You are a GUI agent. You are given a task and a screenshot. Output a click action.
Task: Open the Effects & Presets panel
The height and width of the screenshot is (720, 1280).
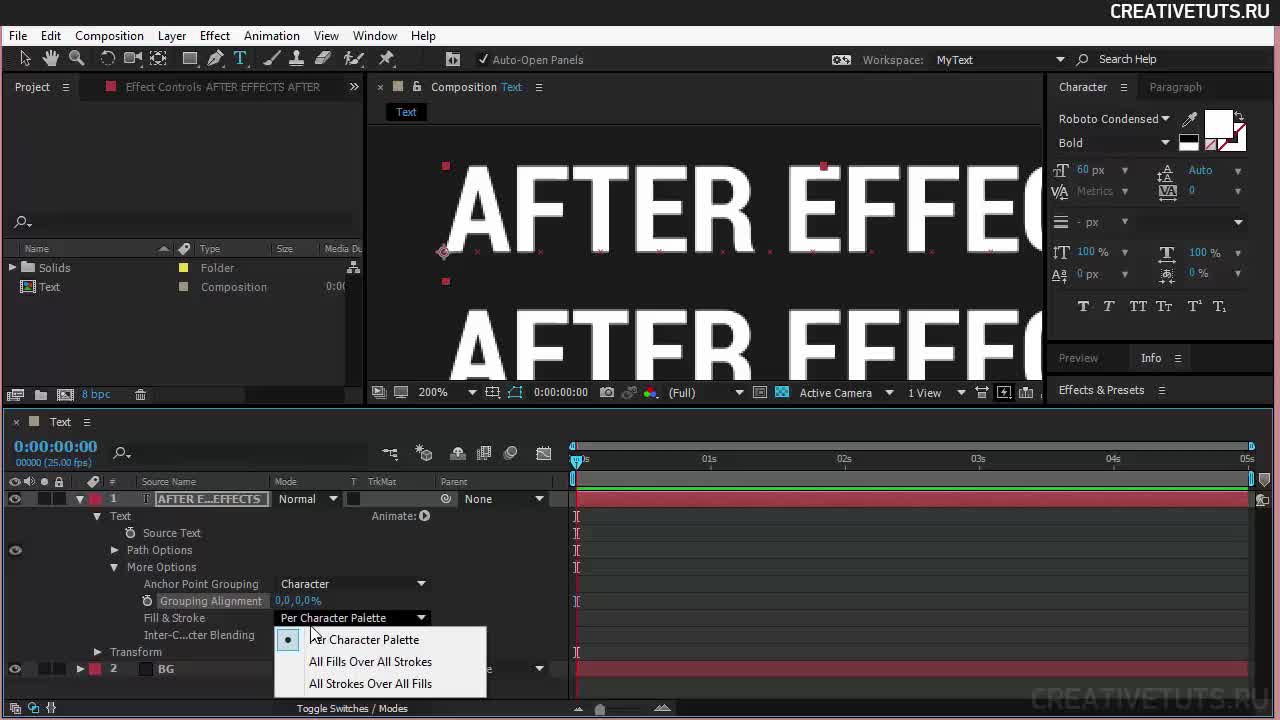point(1101,390)
